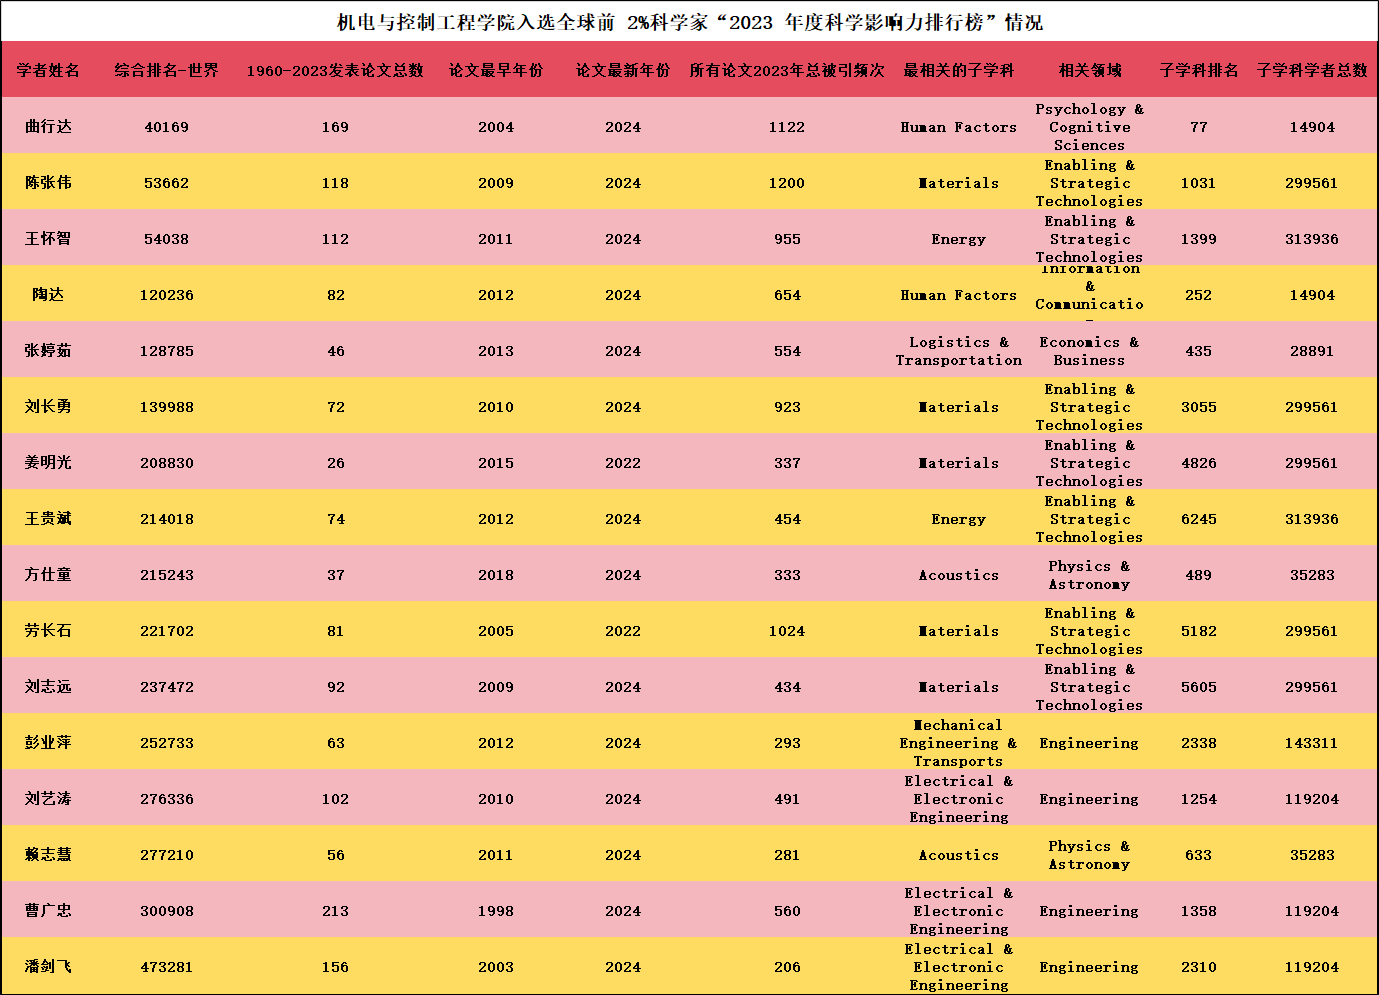Select the cell with name 陈张伟
The width and height of the screenshot is (1379, 995).
(x=48, y=183)
